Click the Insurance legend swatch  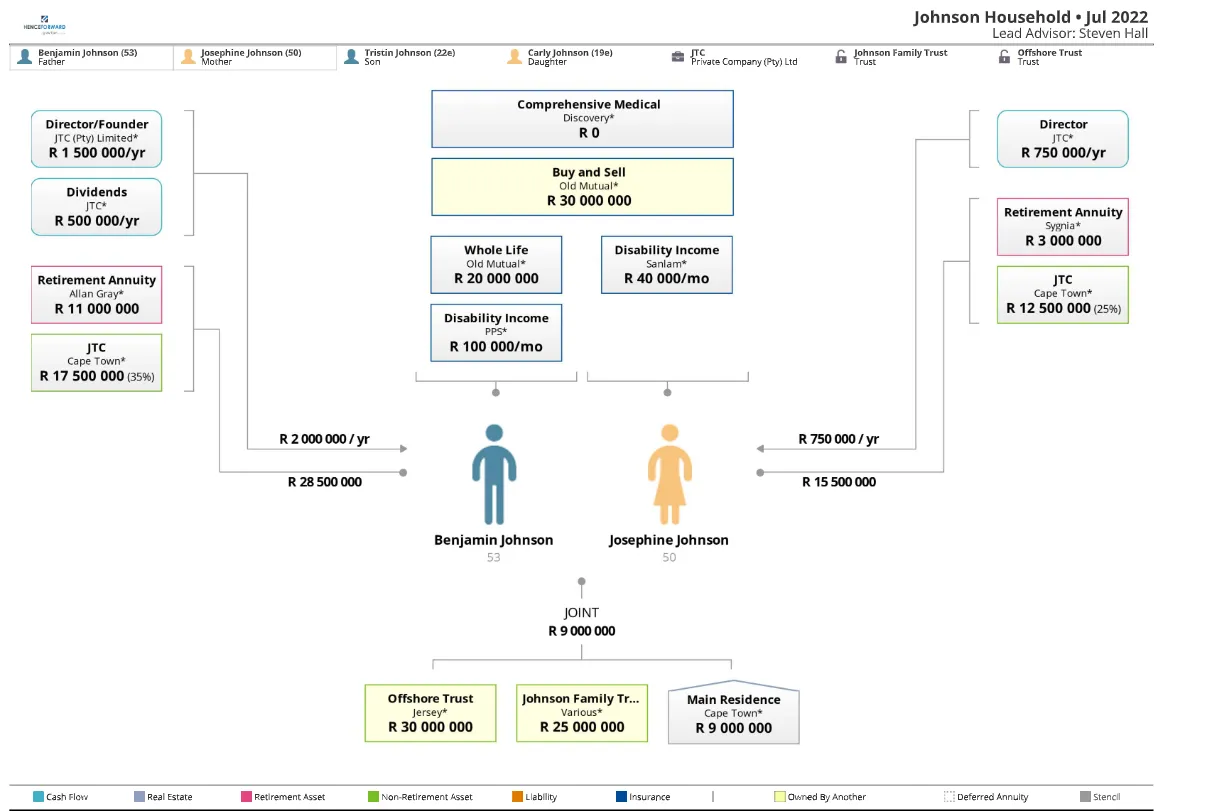(621, 797)
